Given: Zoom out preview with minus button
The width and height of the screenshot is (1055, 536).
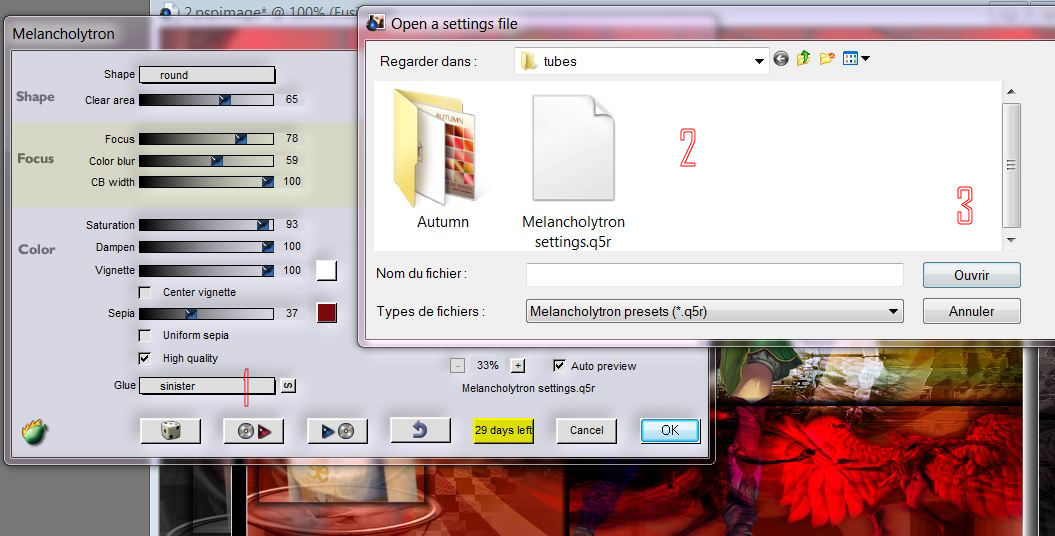Looking at the screenshot, I should pyautogui.click(x=457, y=365).
